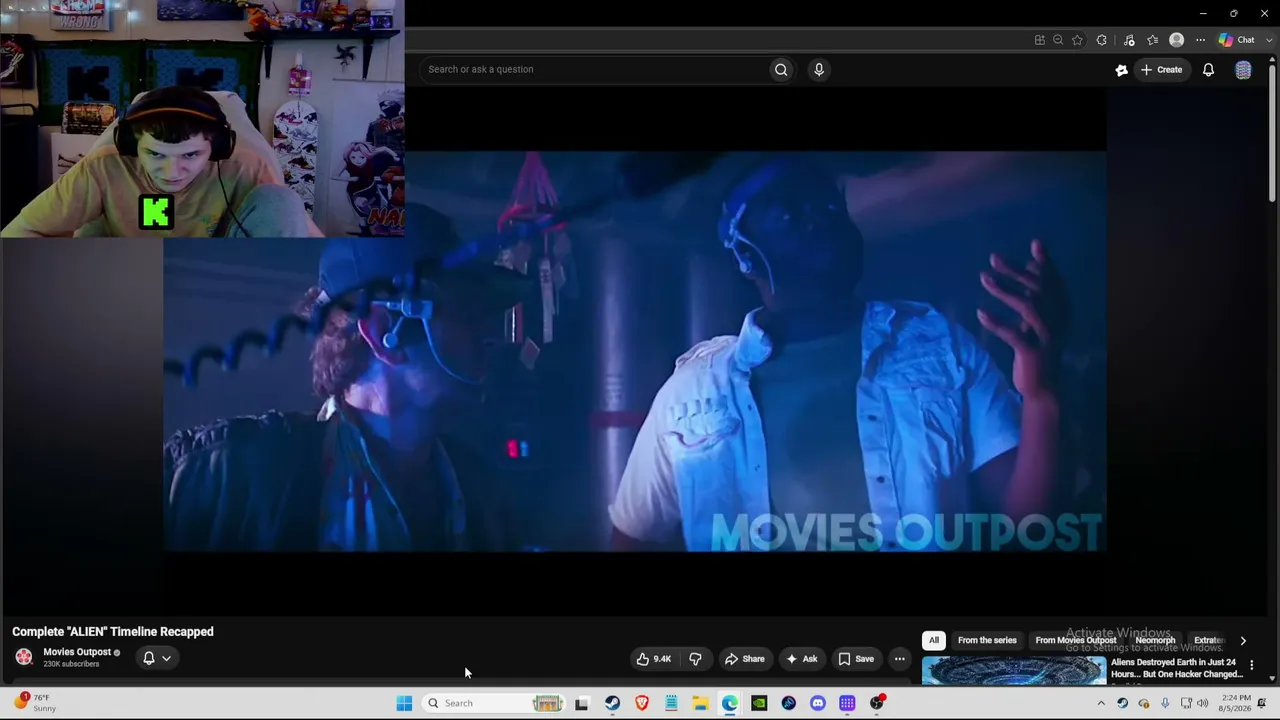1280x720 pixels.
Task: Open the subscription notification bell dropdown
Action: (x=157, y=658)
